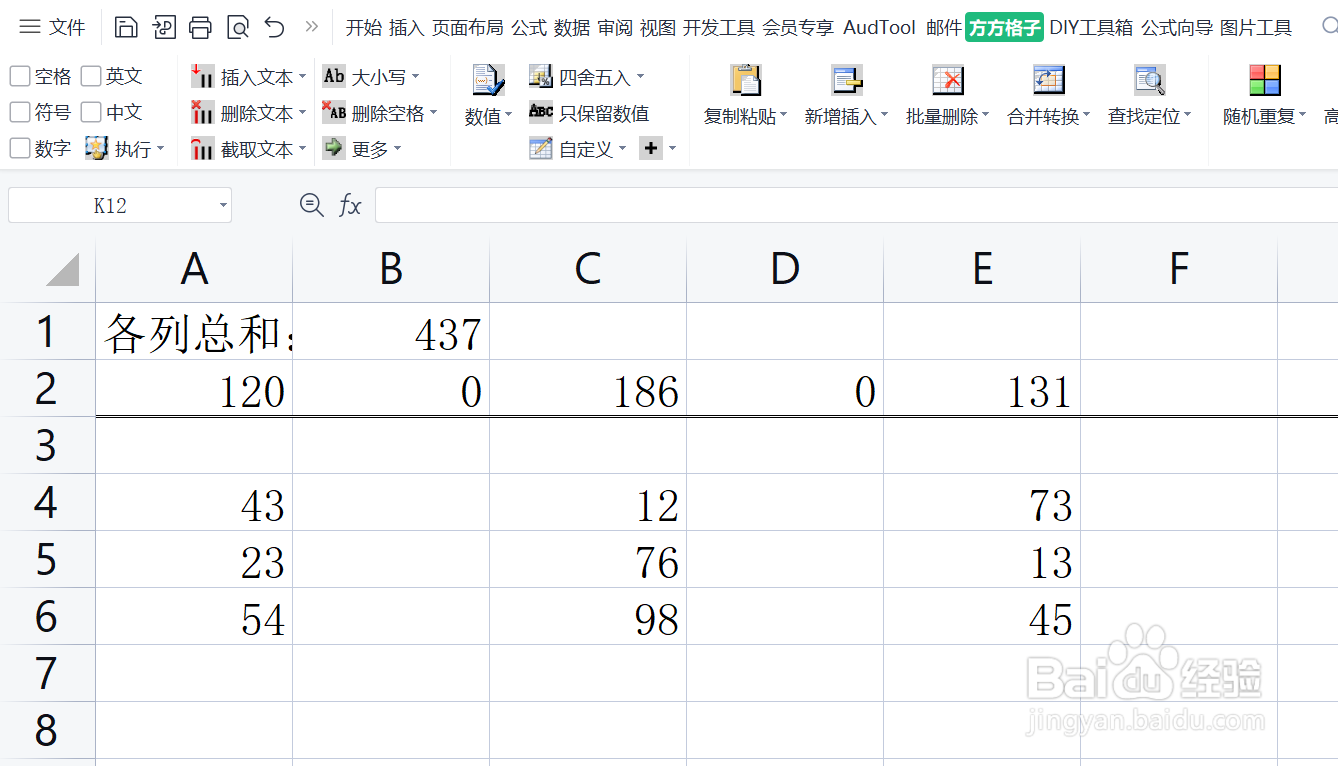Image resolution: width=1338 pixels, height=766 pixels.
Task: Toggle the 英文 checkbox
Action: [91, 76]
